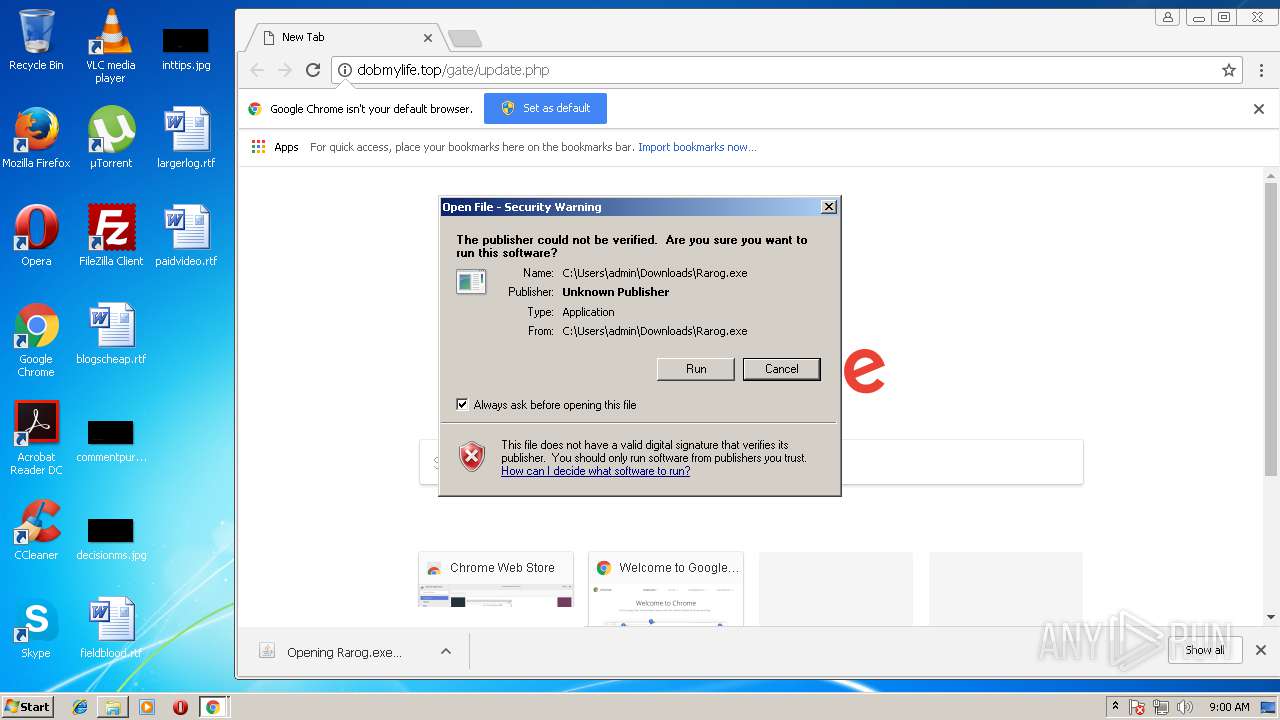Click Chrome's forward arrow
1280x720 pixels.
[x=285, y=70]
